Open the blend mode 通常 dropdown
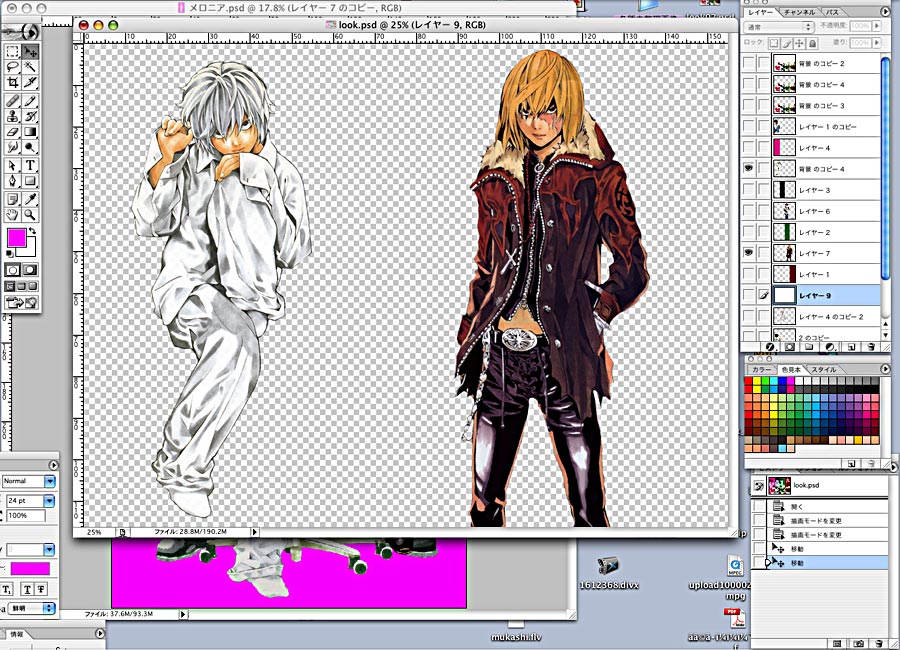The height and width of the screenshot is (650, 900). tap(779, 26)
